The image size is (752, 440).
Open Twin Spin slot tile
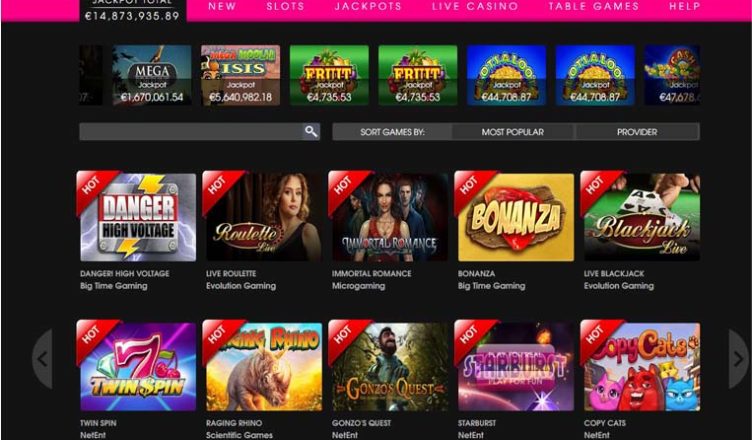(138, 367)
